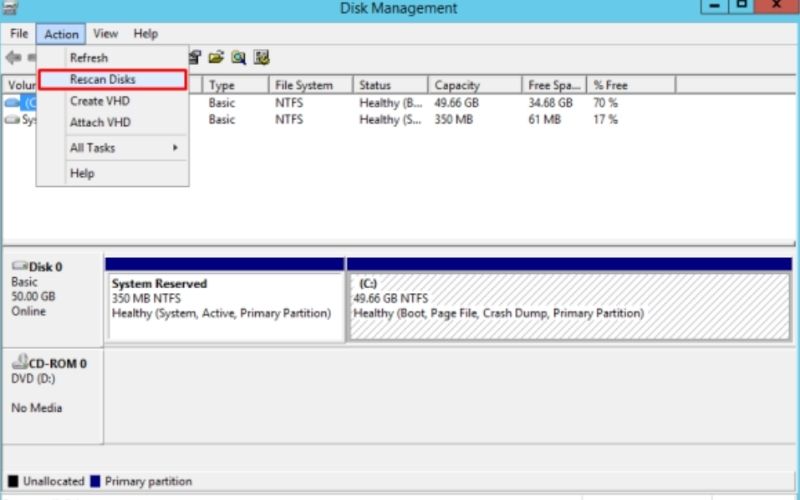Click the 61 MB free space cell
The height and width of the screenshot is (500, 800).
[544, 119]
